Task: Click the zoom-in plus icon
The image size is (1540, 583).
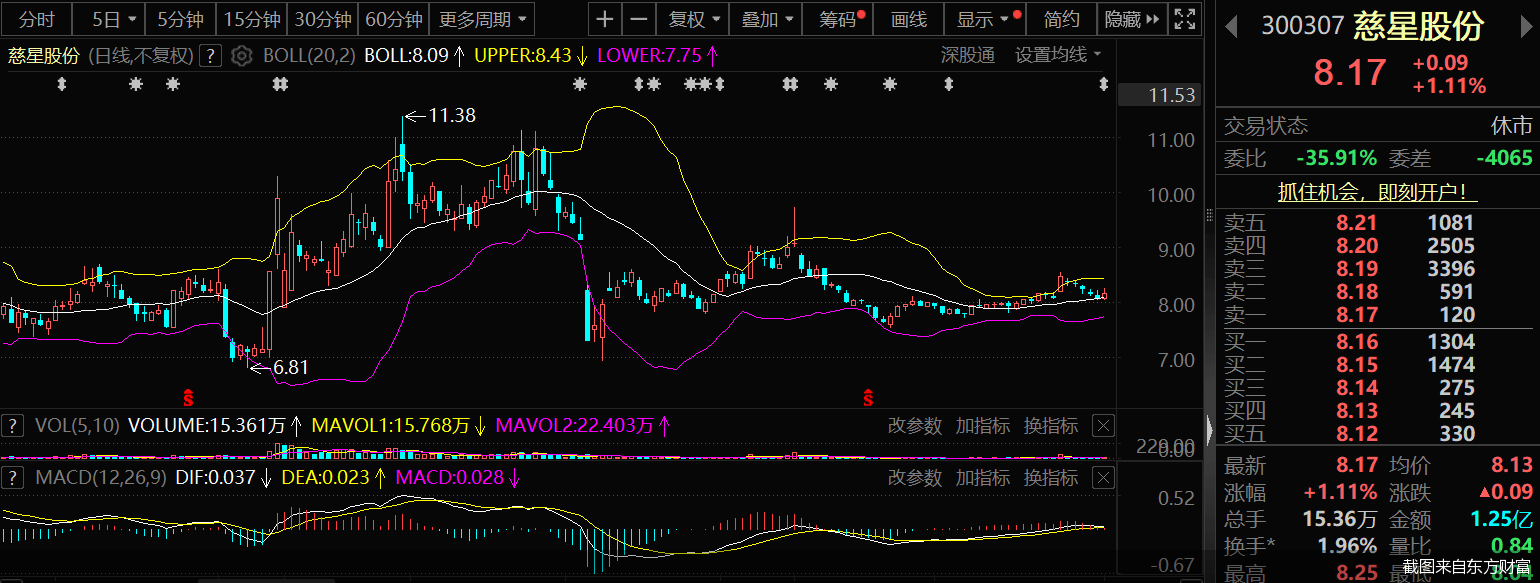Action: pos(605,19)
